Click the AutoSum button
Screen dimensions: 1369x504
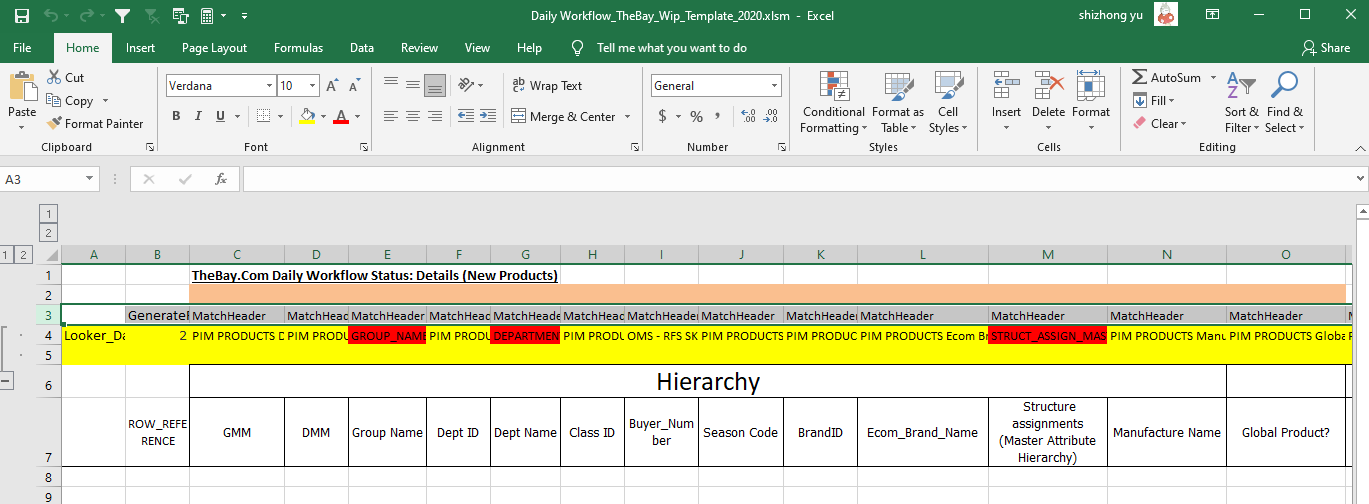point(1167,78)
